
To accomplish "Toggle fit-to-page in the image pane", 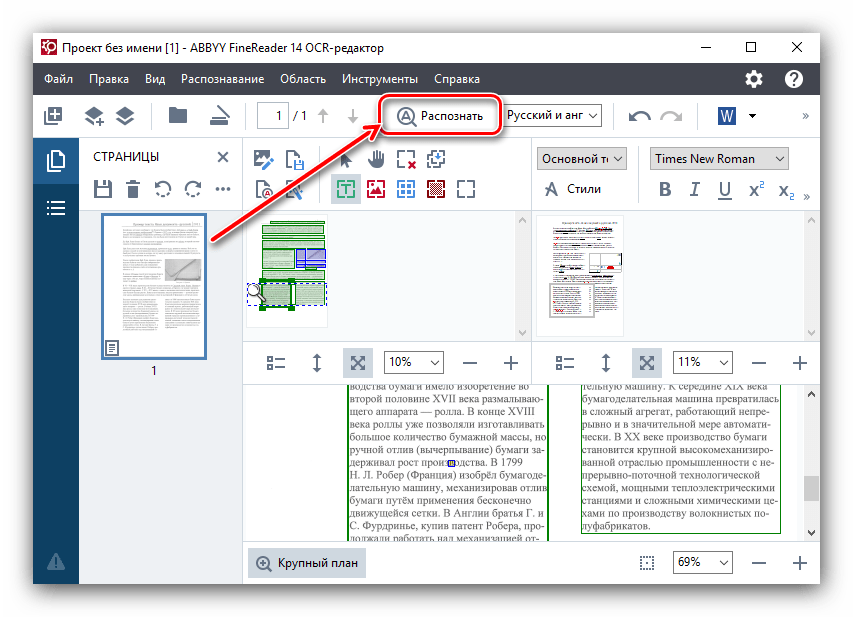I will [358, 362].
